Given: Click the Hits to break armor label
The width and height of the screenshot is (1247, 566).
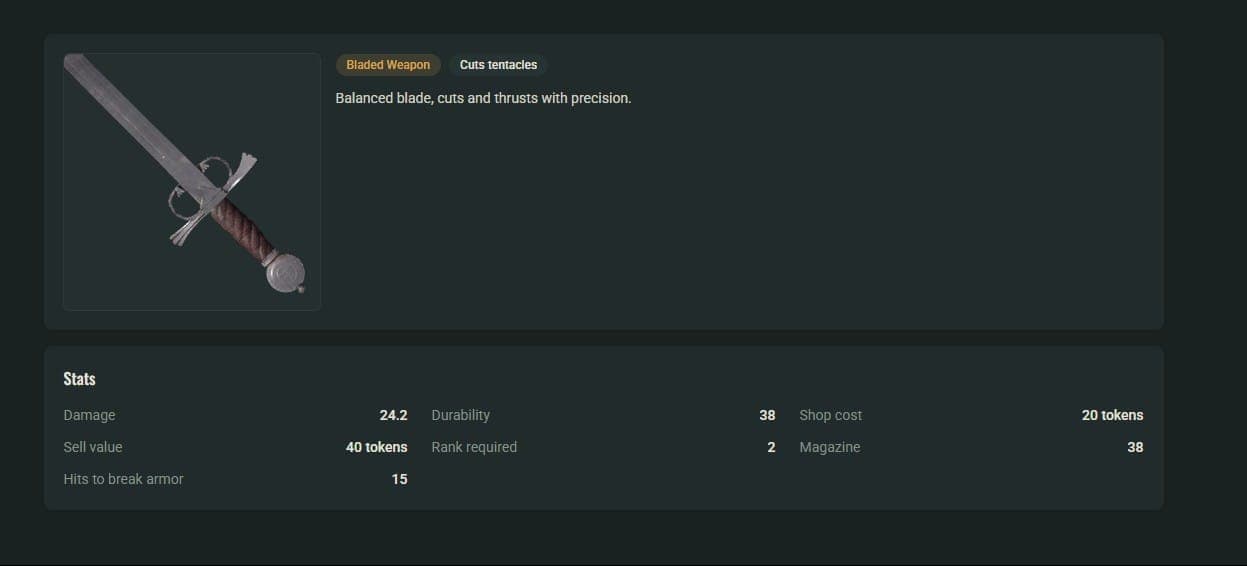Looking at the screenshot, I should 123,479.
